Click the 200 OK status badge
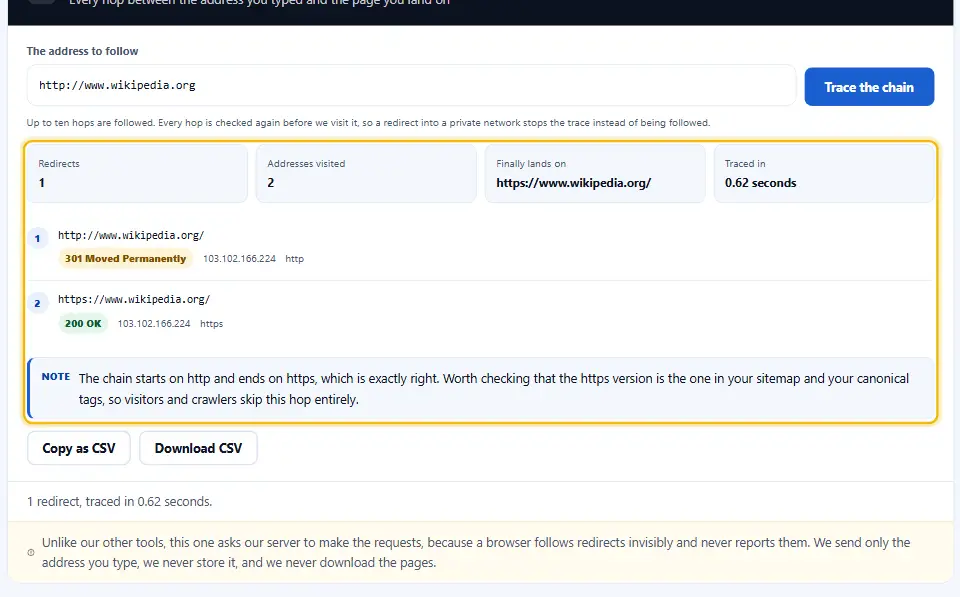Viewport: 960px width, 597px height. coord(83,323)
